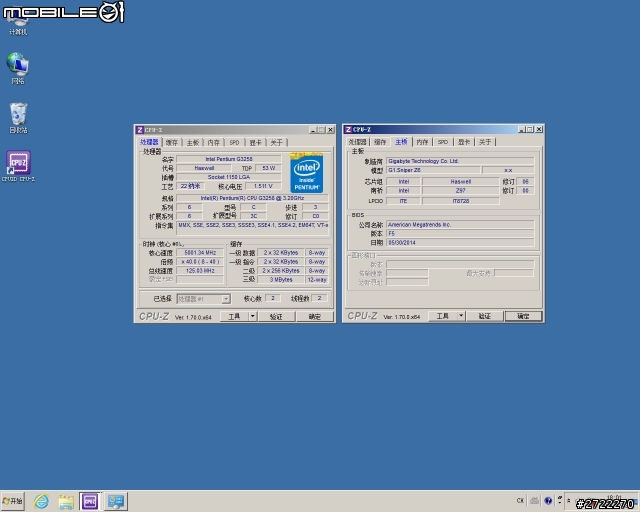Click the 3 MBytes level 3 cache value
This screenshot has height=512, width=640.
(281, 280)
